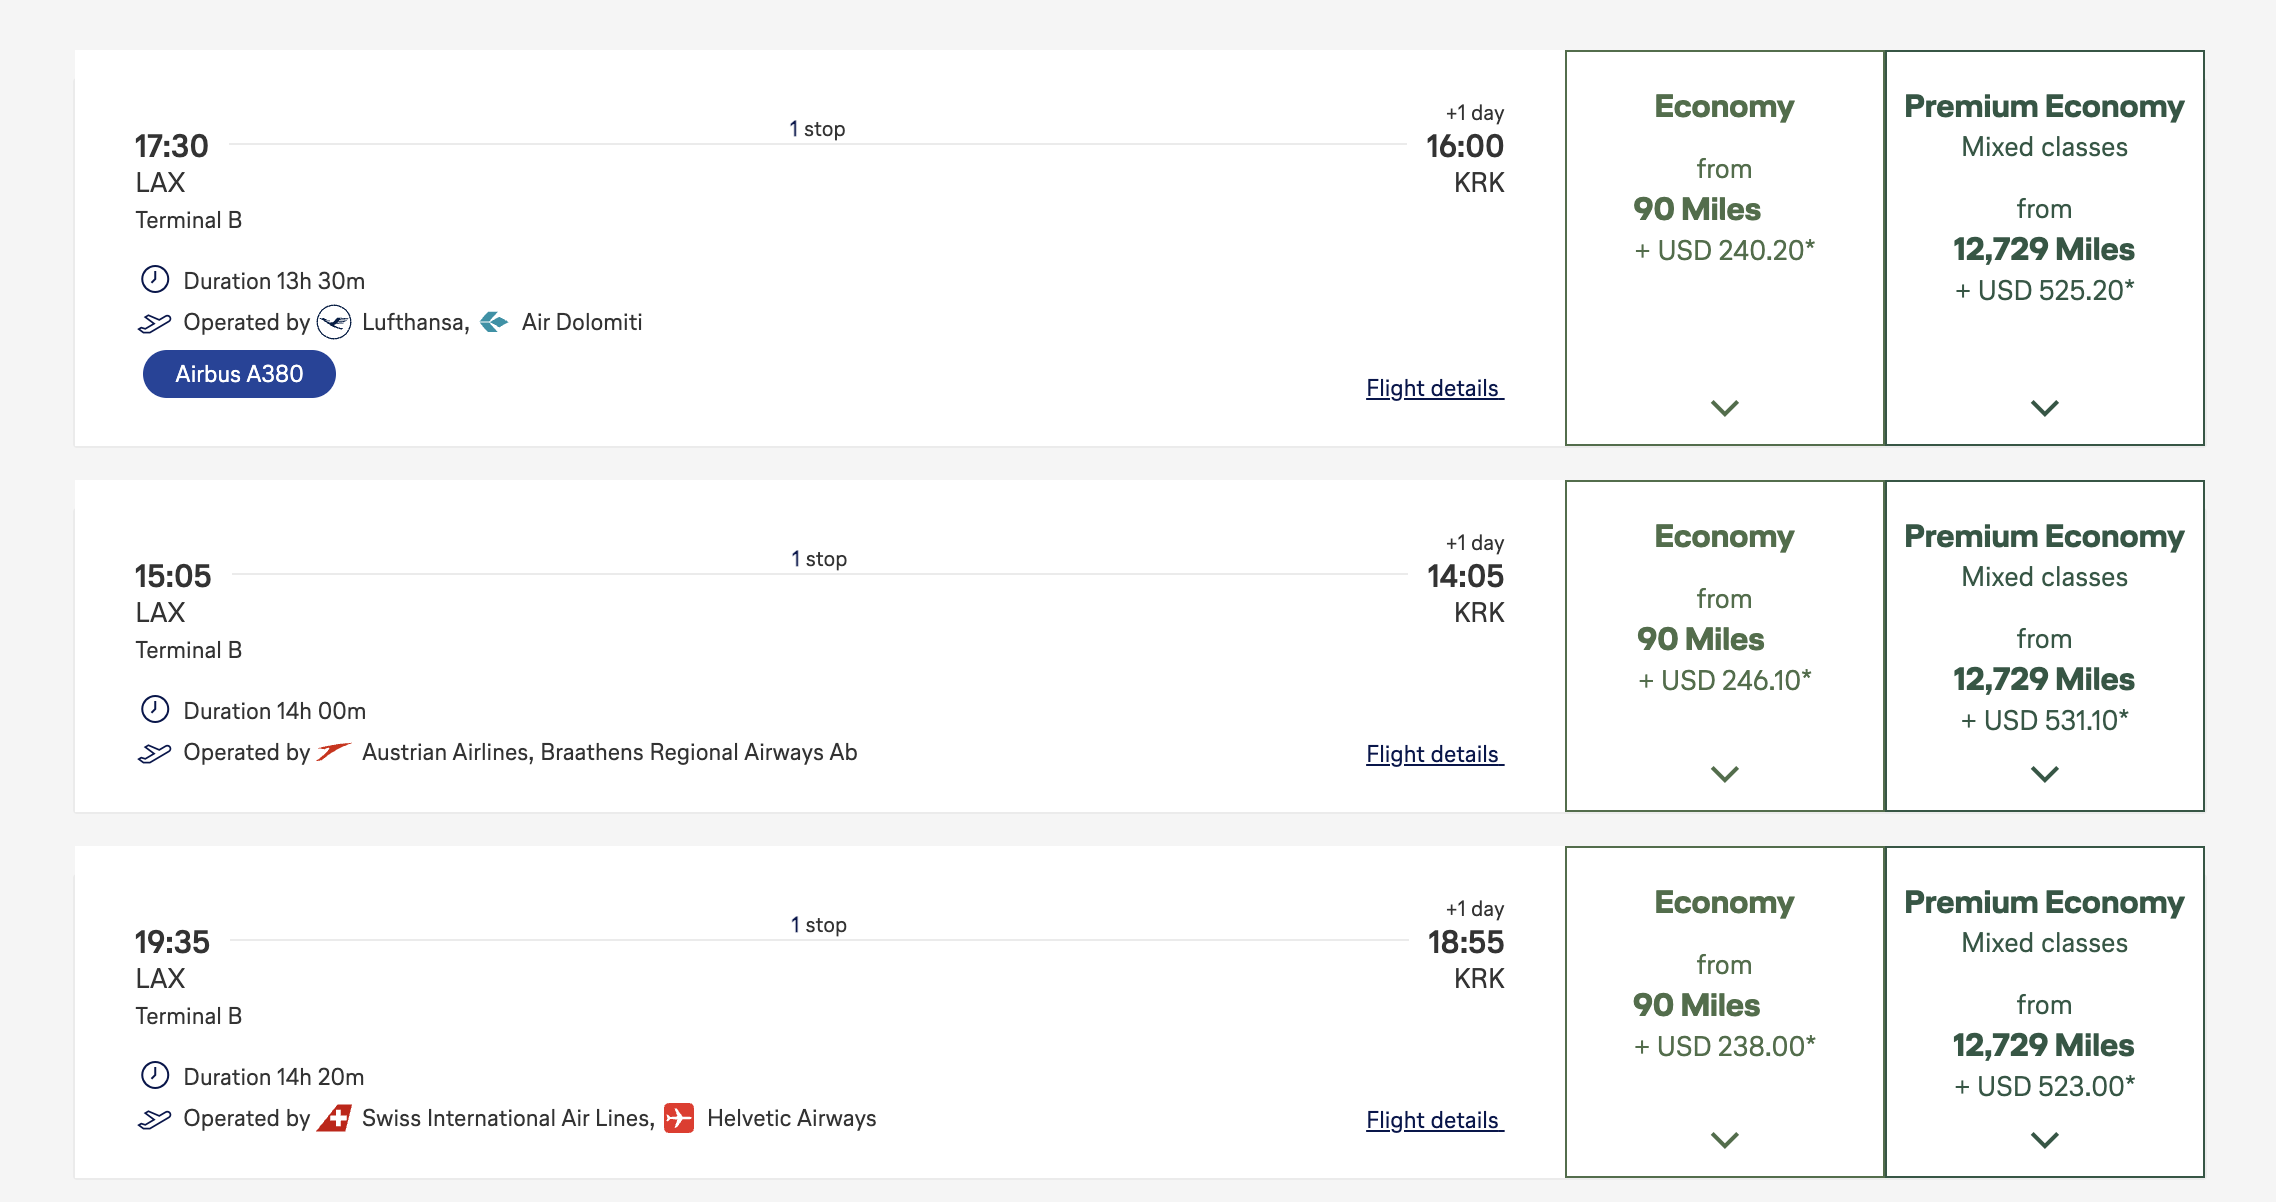Image resolution: width=2276 pixels, height=1202 pixels.
Task: Open Flight details for the Austrian Airlines flight
Action: (x=1434, y=754)
